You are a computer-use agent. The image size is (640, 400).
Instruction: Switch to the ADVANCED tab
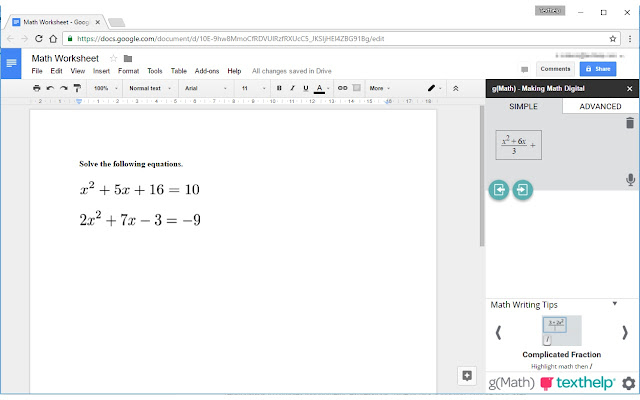point(600,106)
